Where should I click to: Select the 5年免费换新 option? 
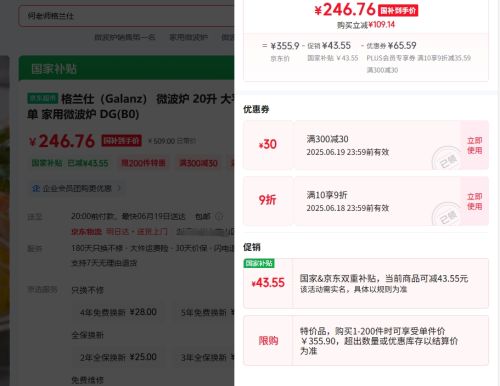click(x=204, y=312)
